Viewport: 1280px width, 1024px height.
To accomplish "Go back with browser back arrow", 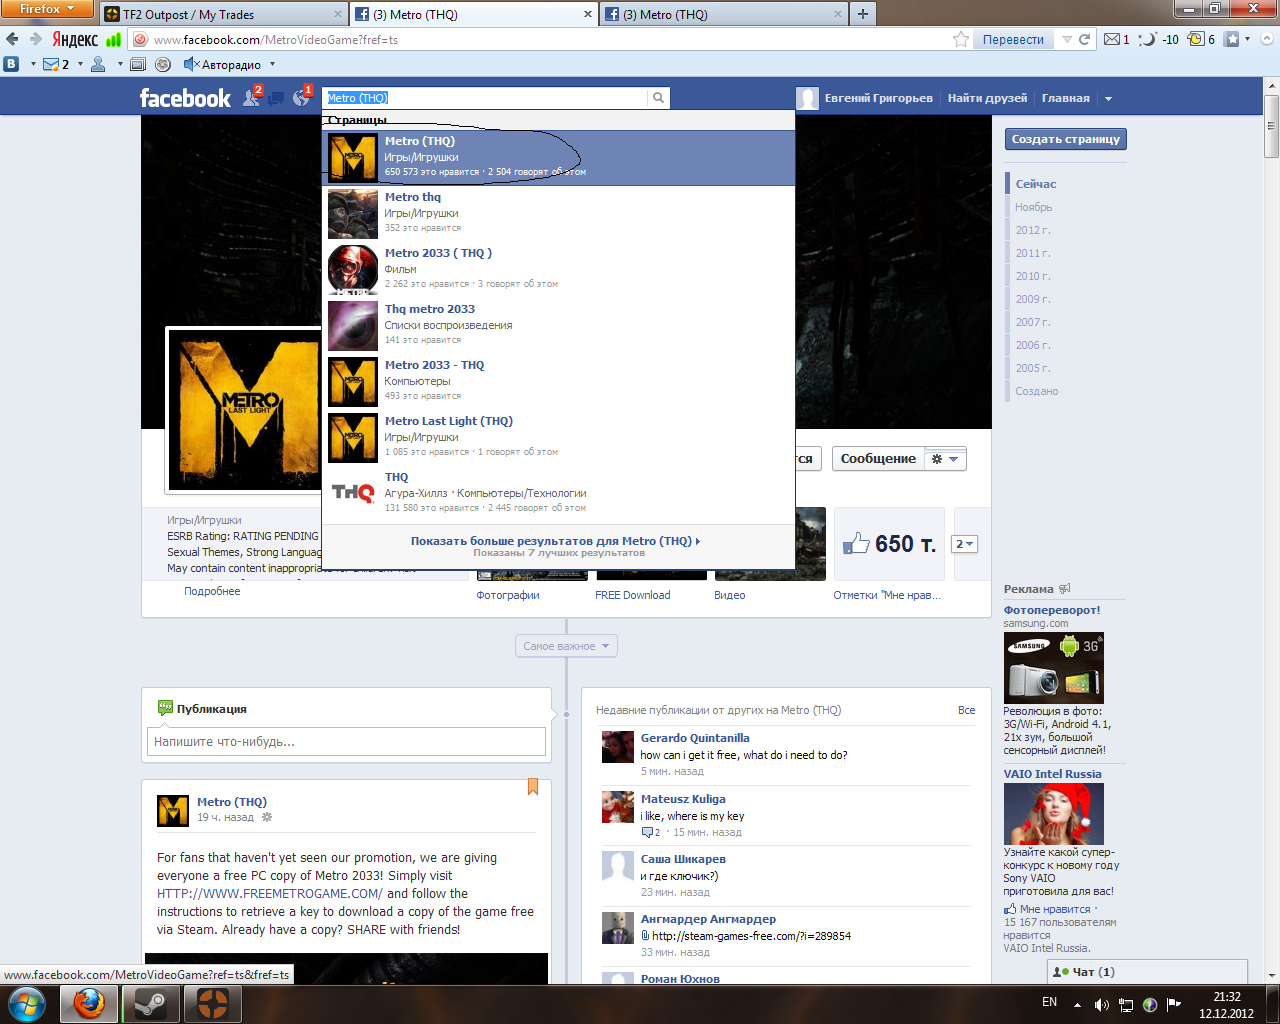I will pos(12,39).
